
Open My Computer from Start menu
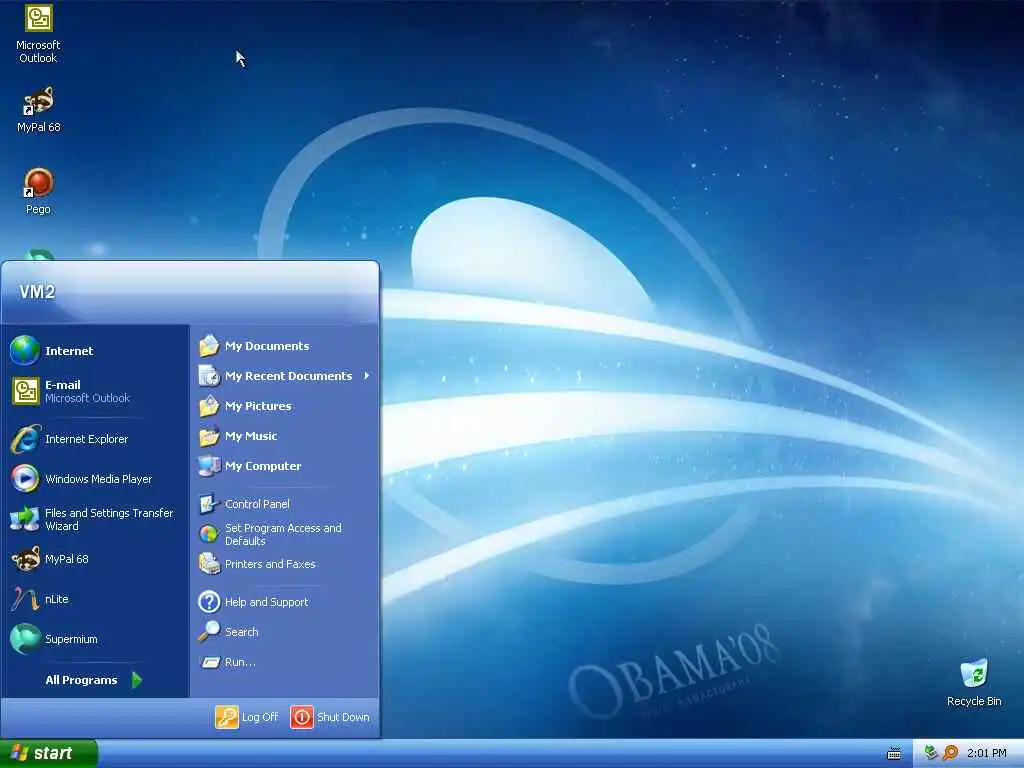coord(285,466)
